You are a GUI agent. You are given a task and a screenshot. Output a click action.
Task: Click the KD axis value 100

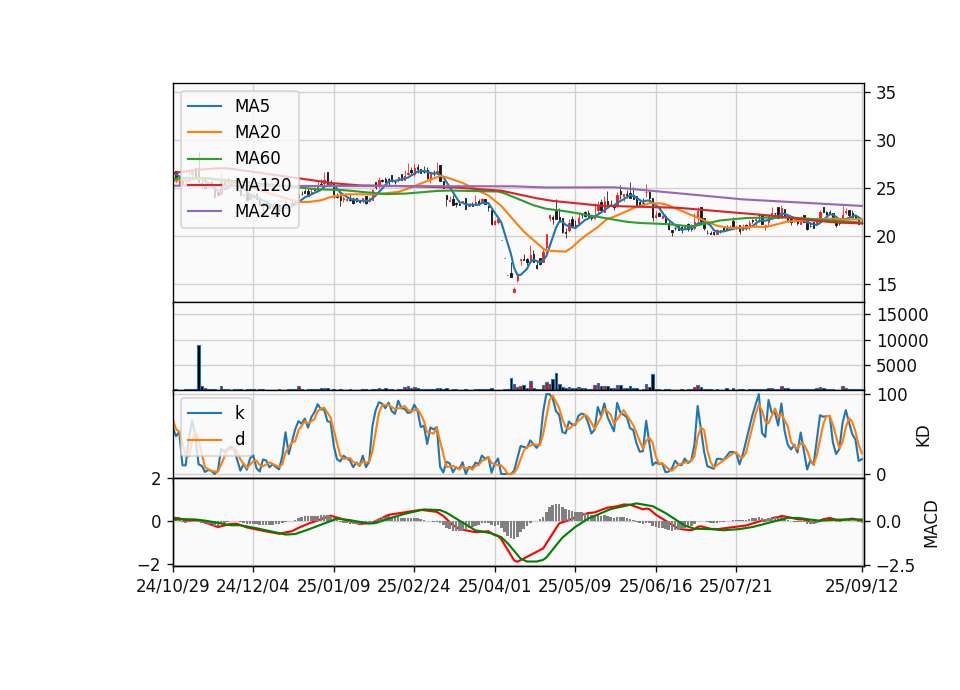(893, 395)
